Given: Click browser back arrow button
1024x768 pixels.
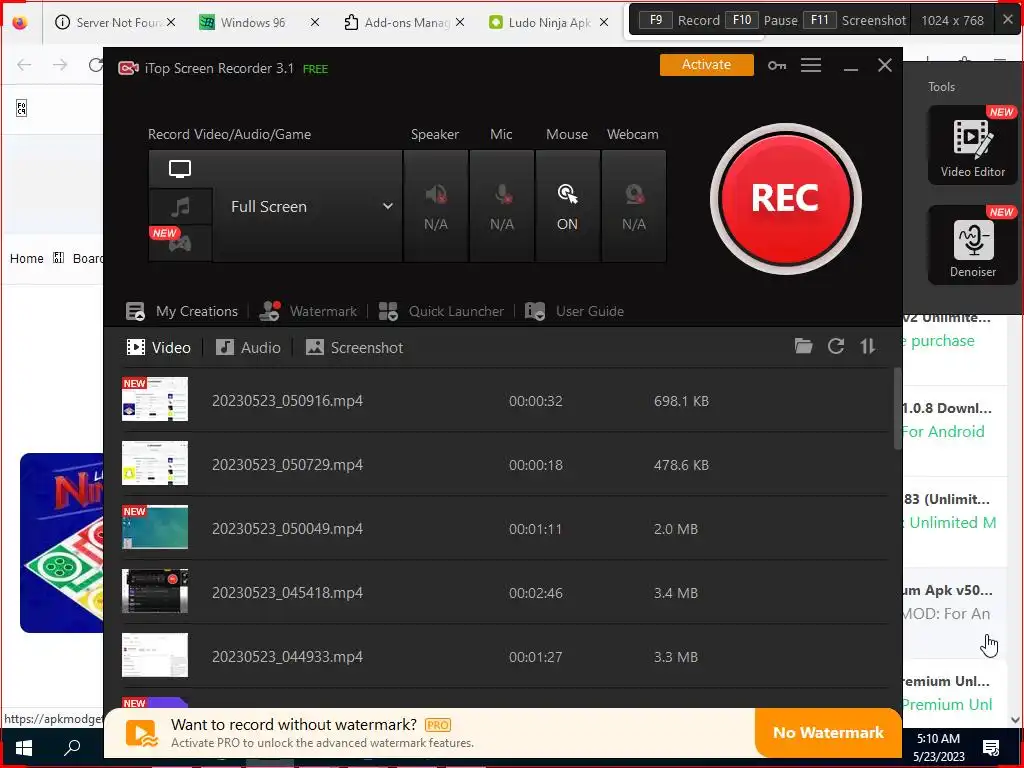Looking at the screenshot, I should tap(24, 65).
